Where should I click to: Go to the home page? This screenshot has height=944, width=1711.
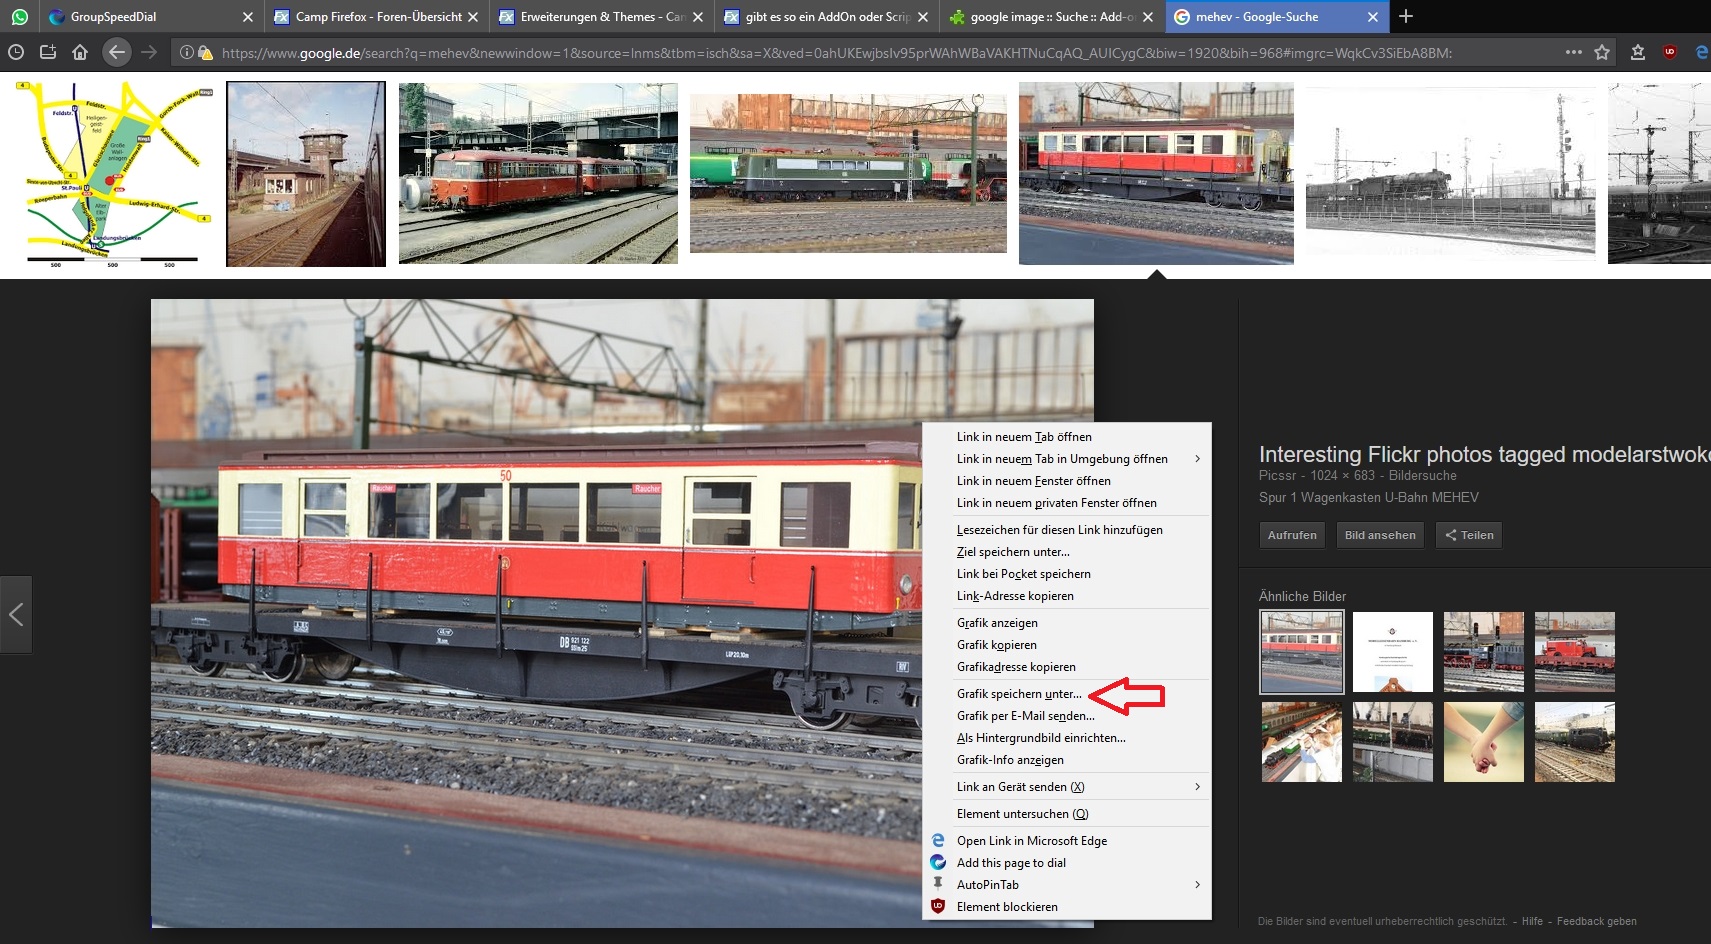tap(80, 52)
